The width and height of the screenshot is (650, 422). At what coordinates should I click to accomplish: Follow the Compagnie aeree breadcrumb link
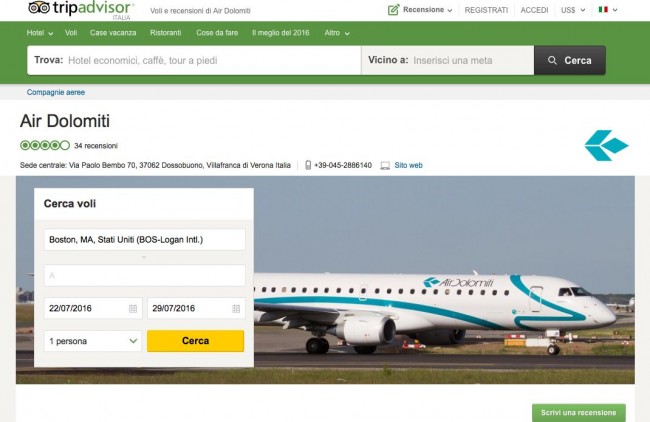pyautogui.click(x=56, y=92)
